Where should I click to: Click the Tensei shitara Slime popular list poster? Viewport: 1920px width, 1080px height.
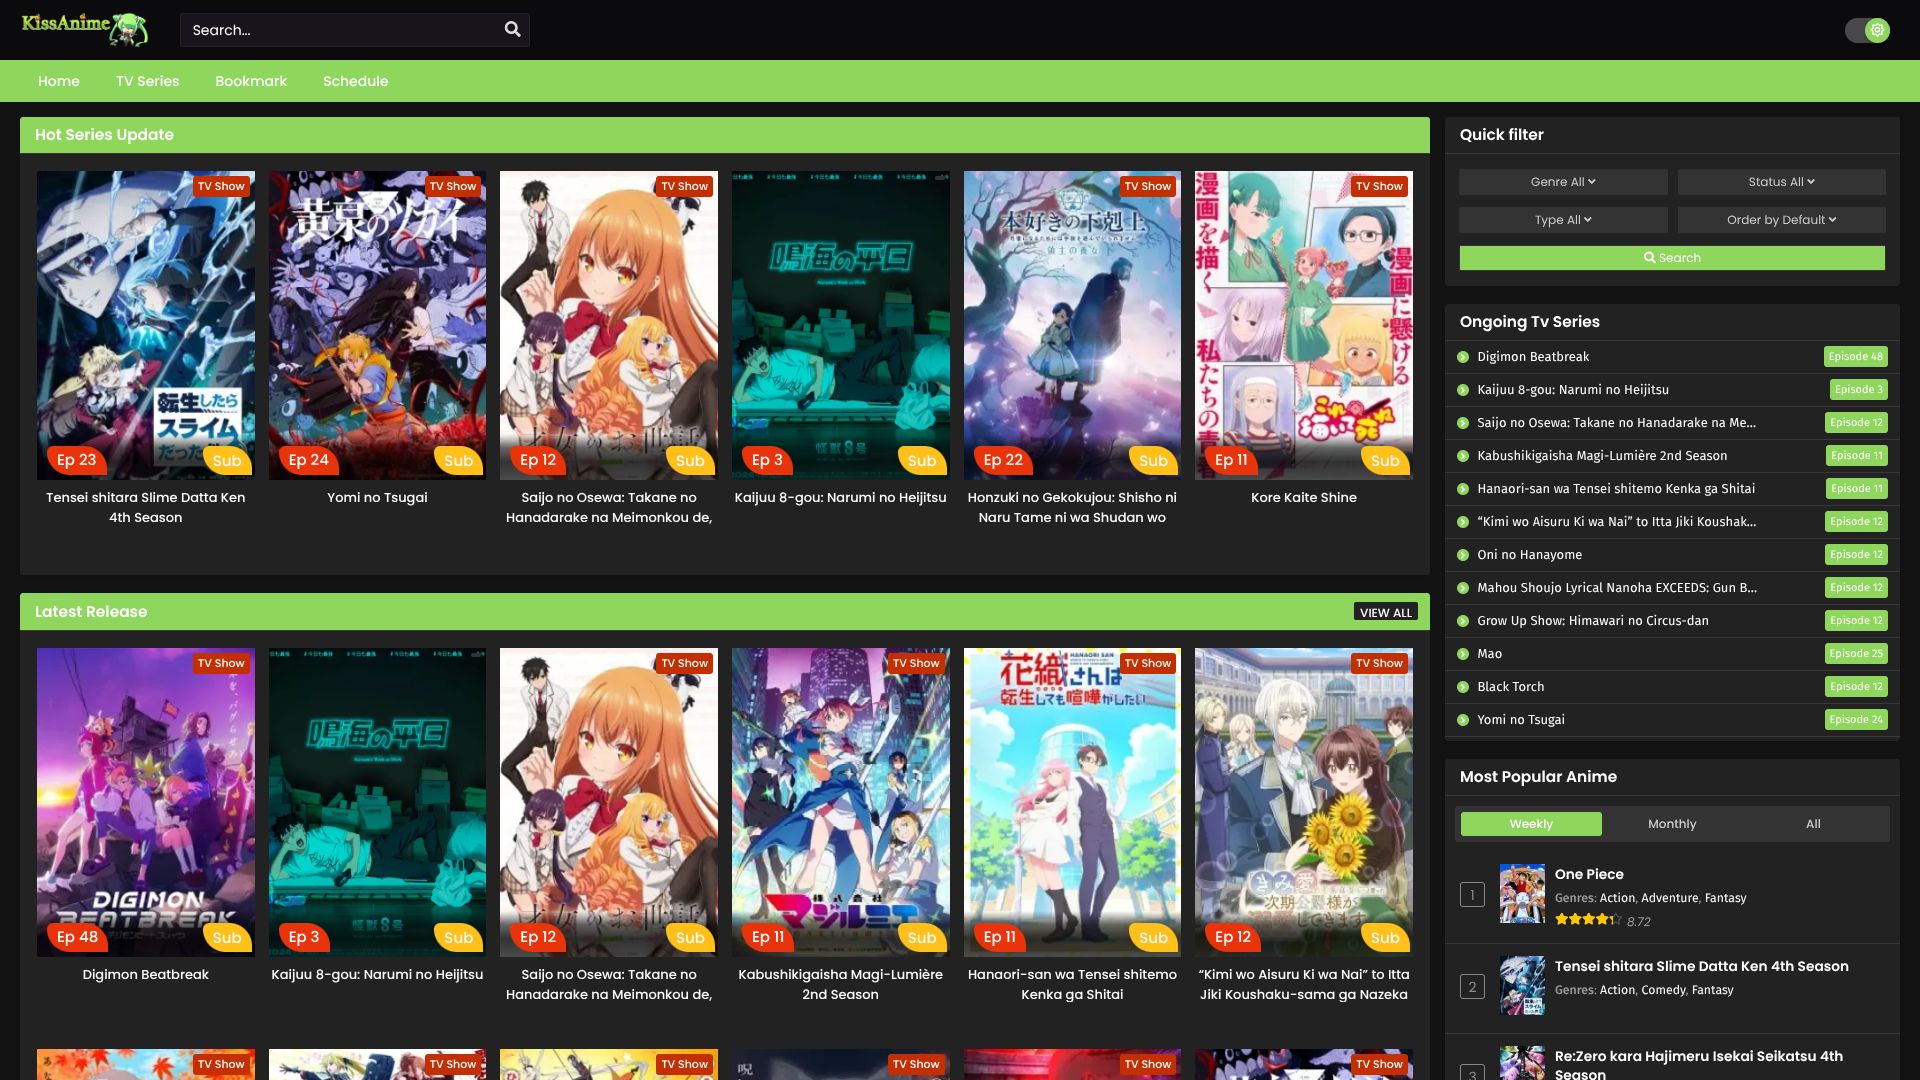[x=1522, y=986]
